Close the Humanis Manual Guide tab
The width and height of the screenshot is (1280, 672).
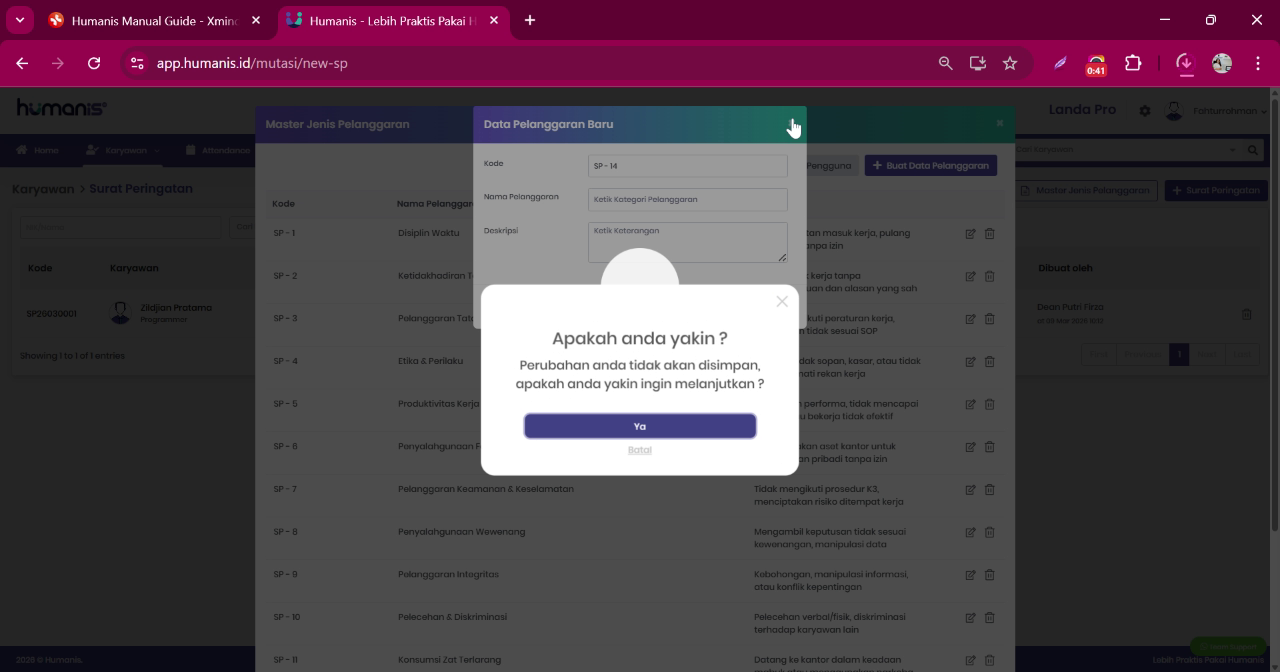click(256, 20)
